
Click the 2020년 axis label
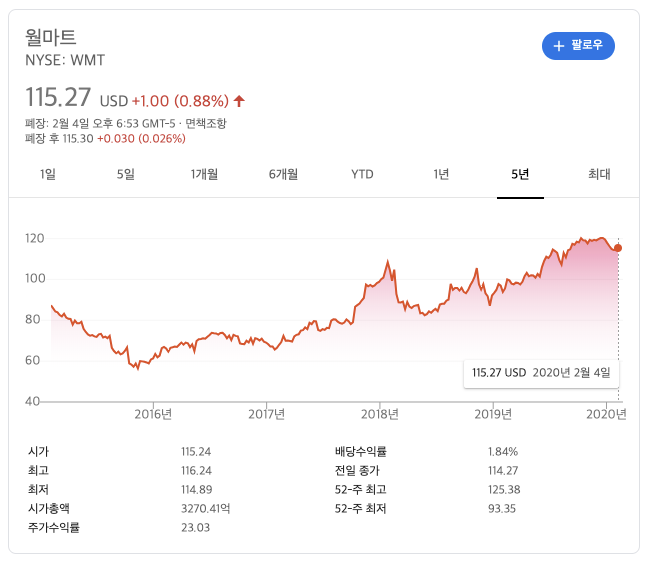(x=606, y=414)
